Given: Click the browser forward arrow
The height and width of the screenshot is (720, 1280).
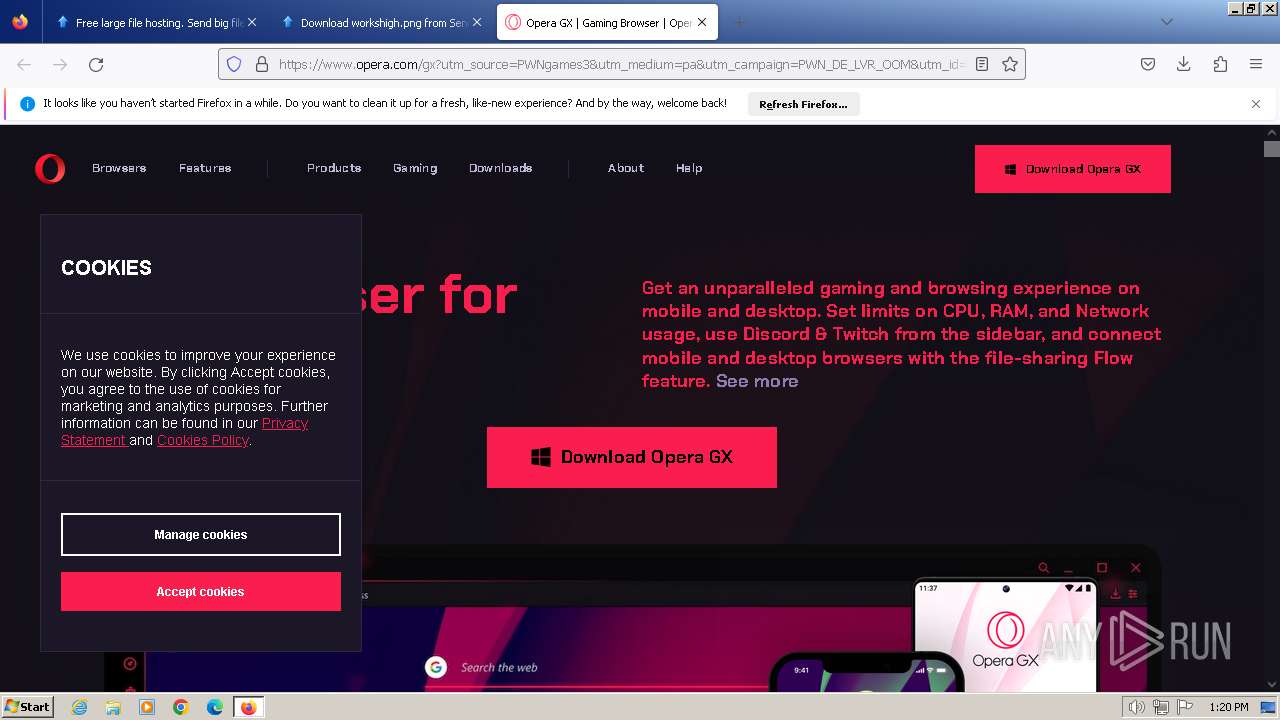Looking at the screenshot, I should pos(60,64).
